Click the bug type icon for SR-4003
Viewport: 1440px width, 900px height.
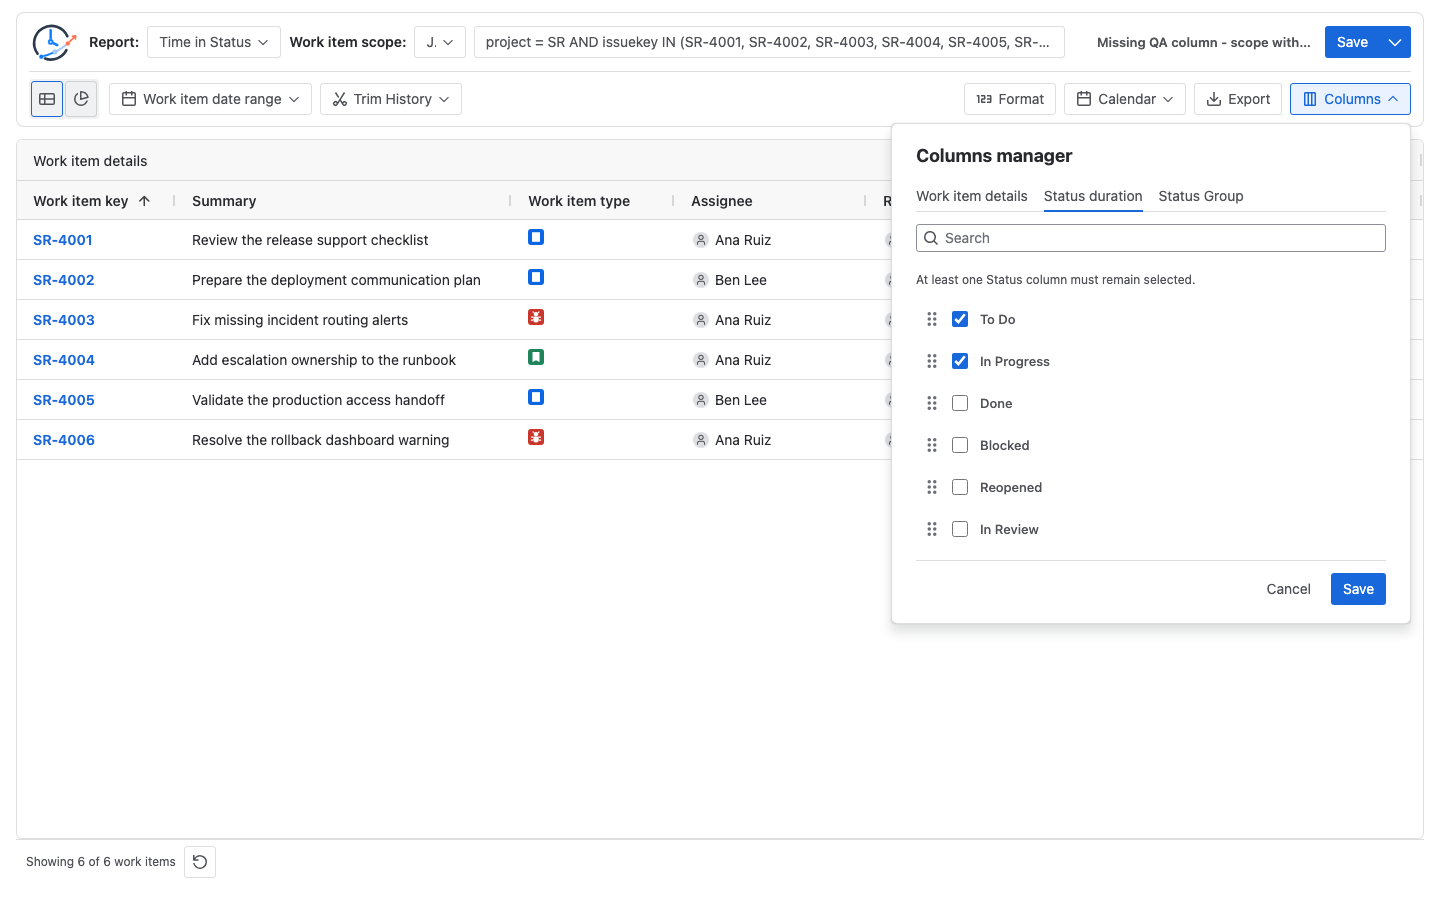(x=536, y=317)
